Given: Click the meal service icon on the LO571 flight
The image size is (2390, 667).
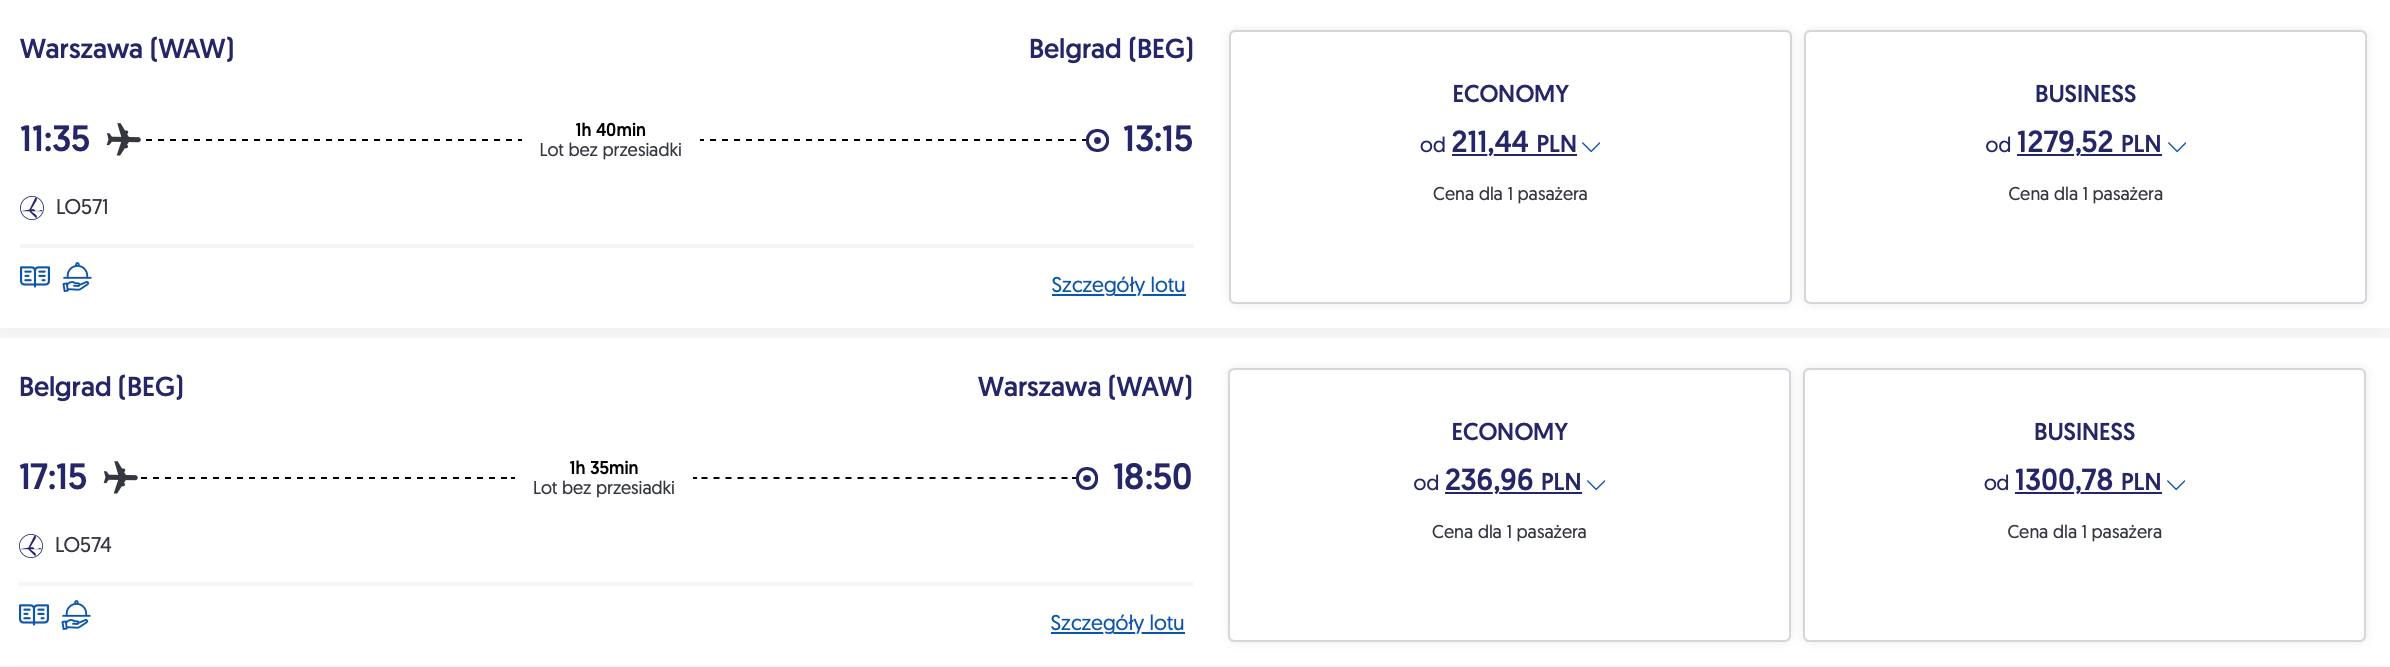Looking at the screenshot, I should point(77,277).
